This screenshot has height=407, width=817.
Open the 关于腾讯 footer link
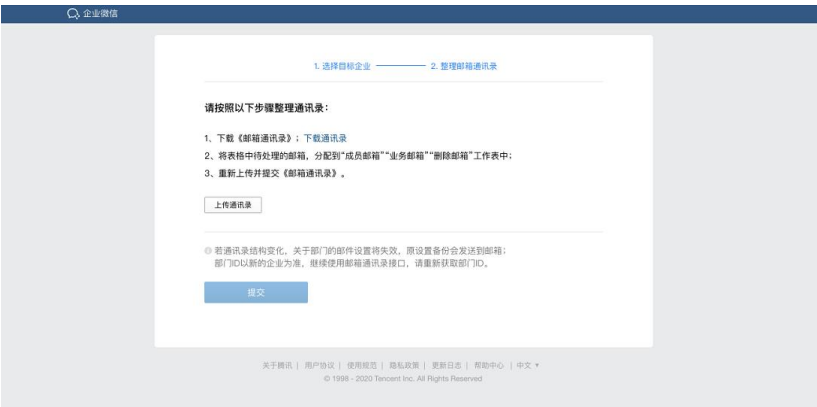(277, 365)
